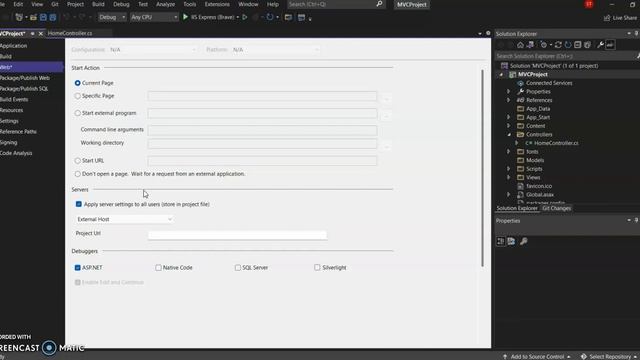Open the Debug menu
640x360 pixels.
click(x=121, y=4)
